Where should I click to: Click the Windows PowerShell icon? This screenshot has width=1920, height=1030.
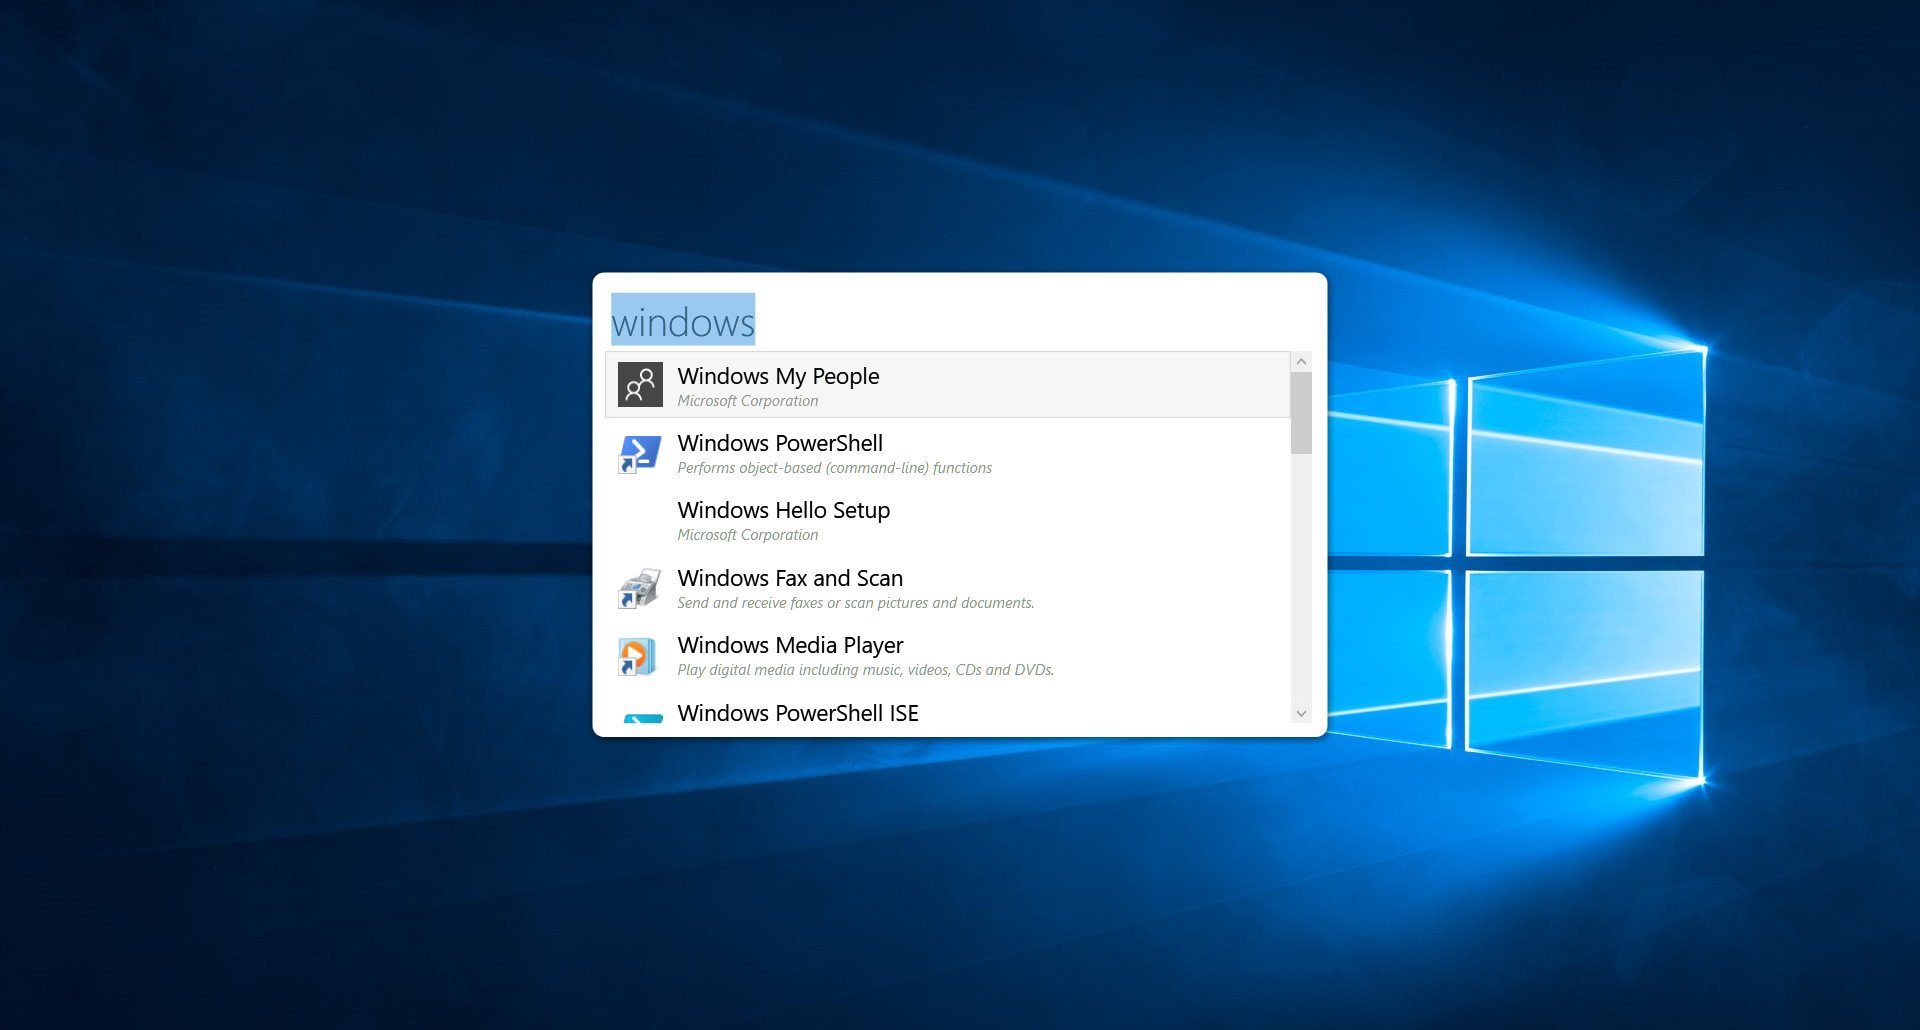coord(640,453)
